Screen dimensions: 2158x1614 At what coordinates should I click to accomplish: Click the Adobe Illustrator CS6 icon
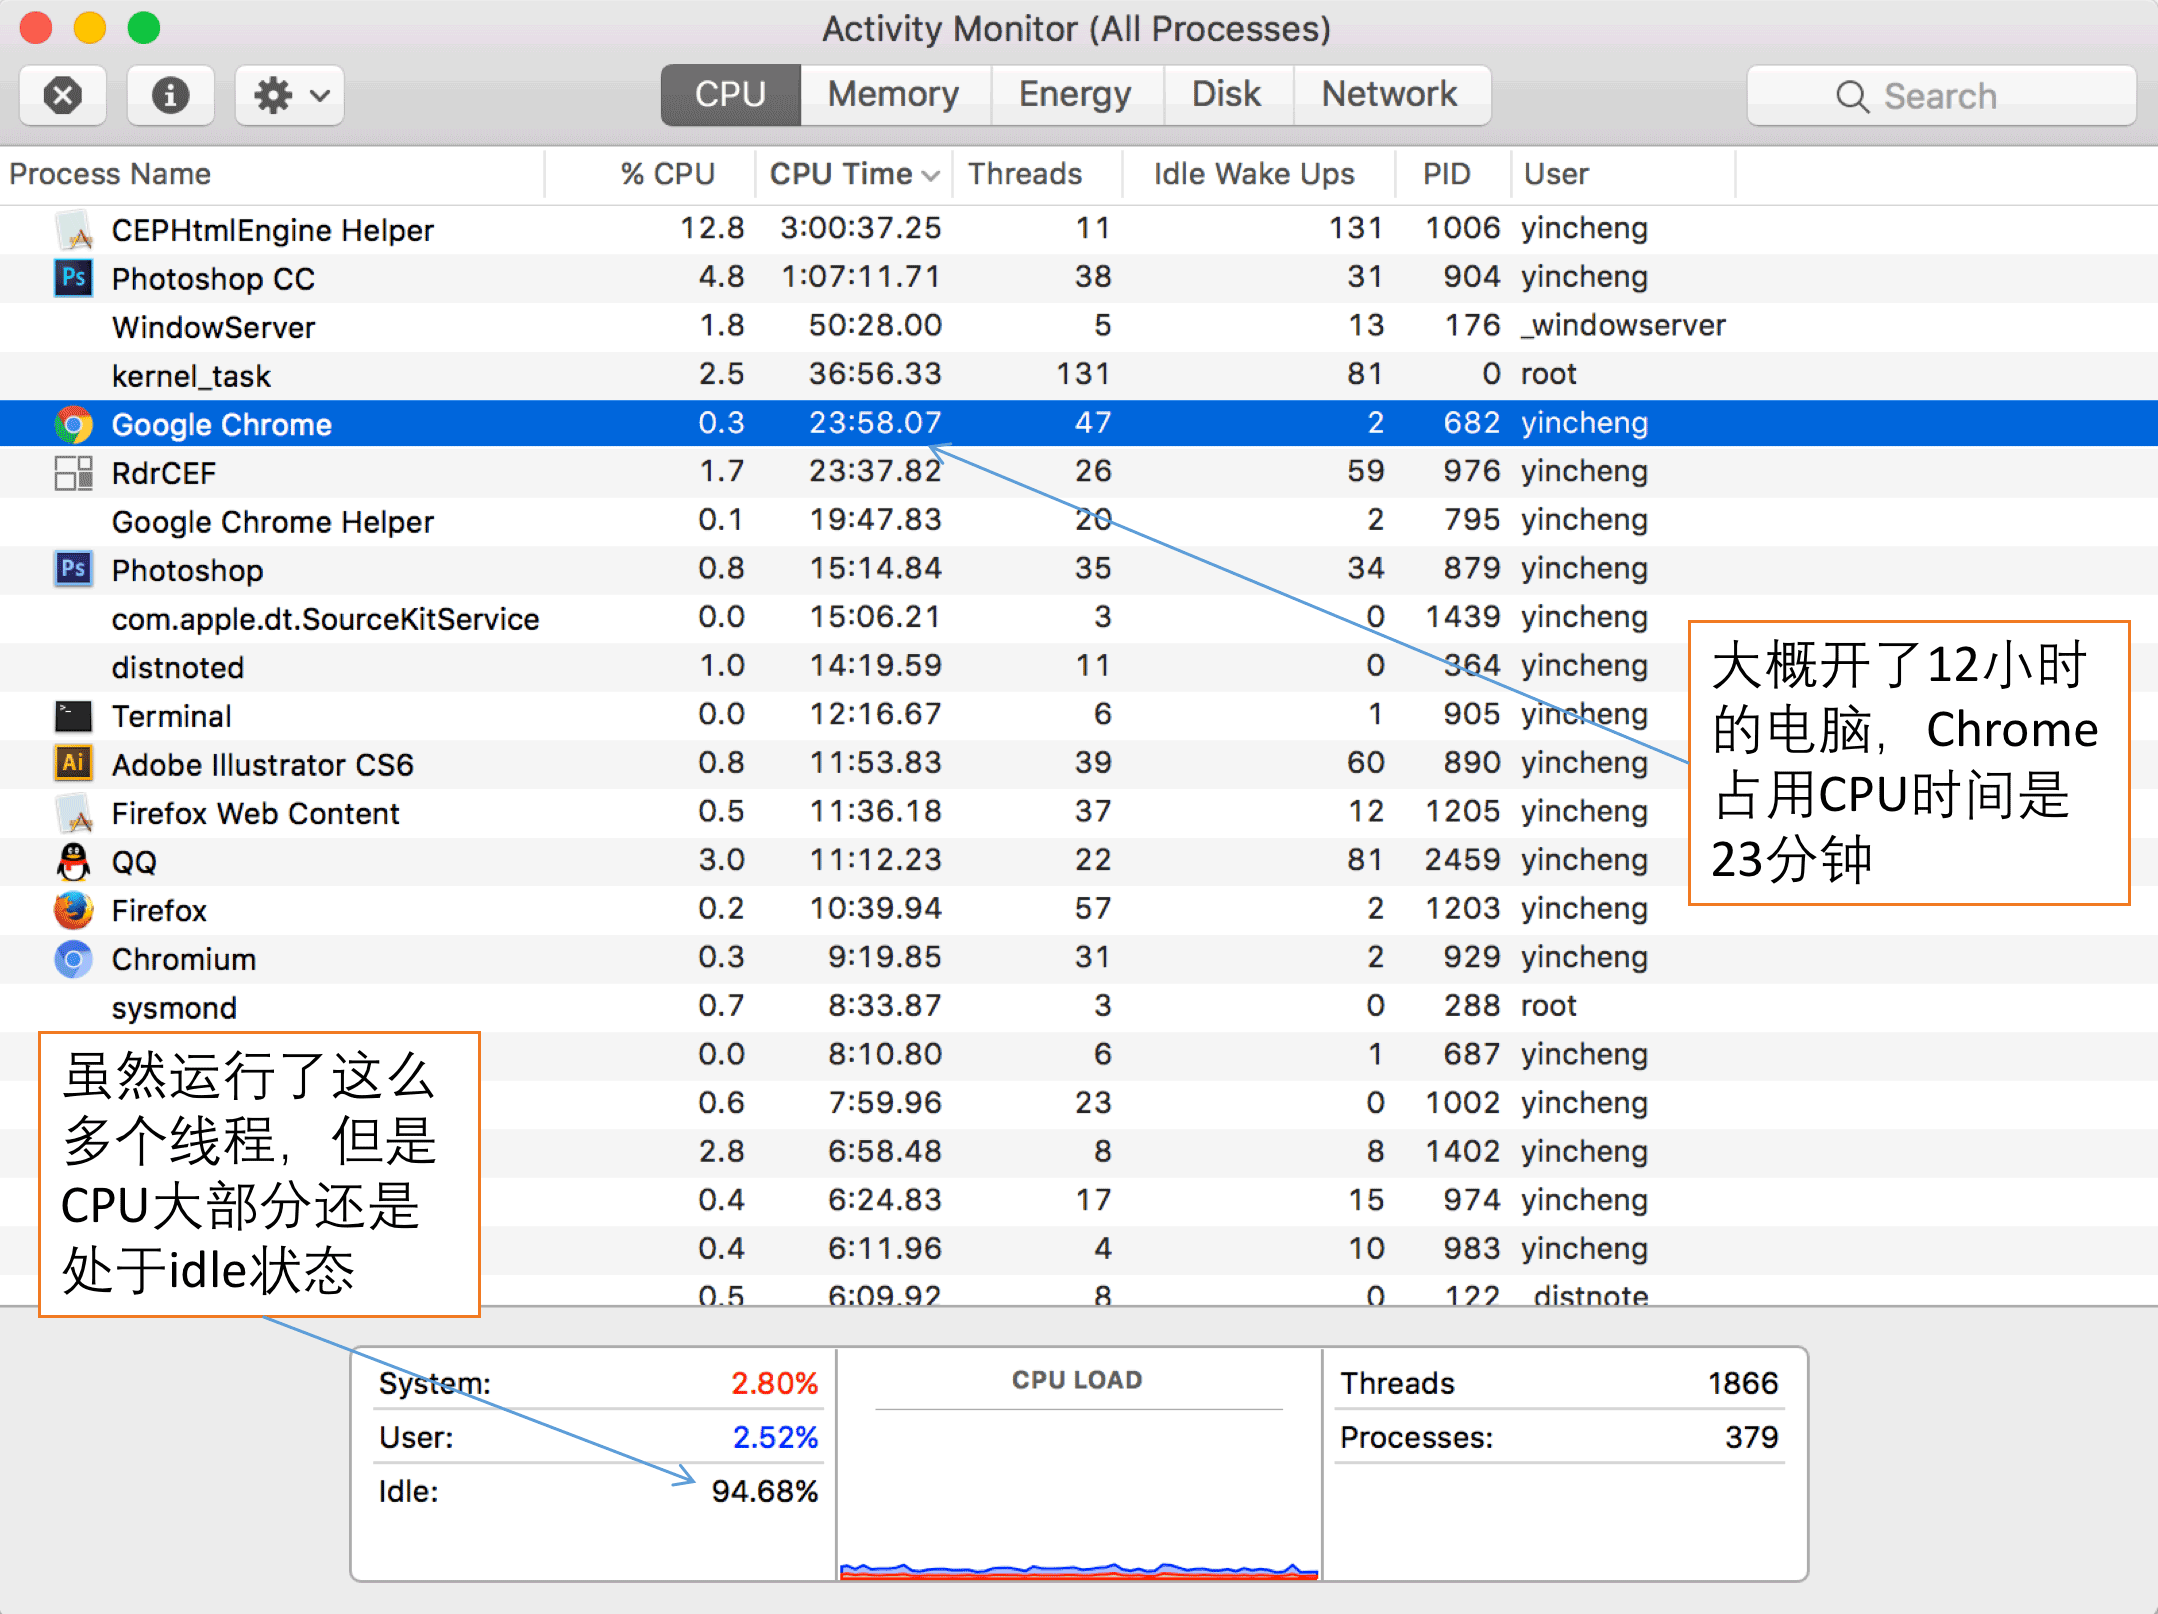[73, 764]
